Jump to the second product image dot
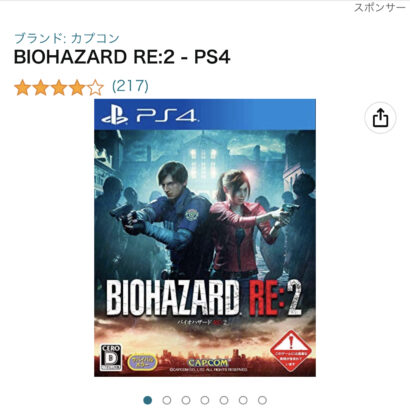The width and height of the screenshot is (410, 411). [x=167, y=400]
